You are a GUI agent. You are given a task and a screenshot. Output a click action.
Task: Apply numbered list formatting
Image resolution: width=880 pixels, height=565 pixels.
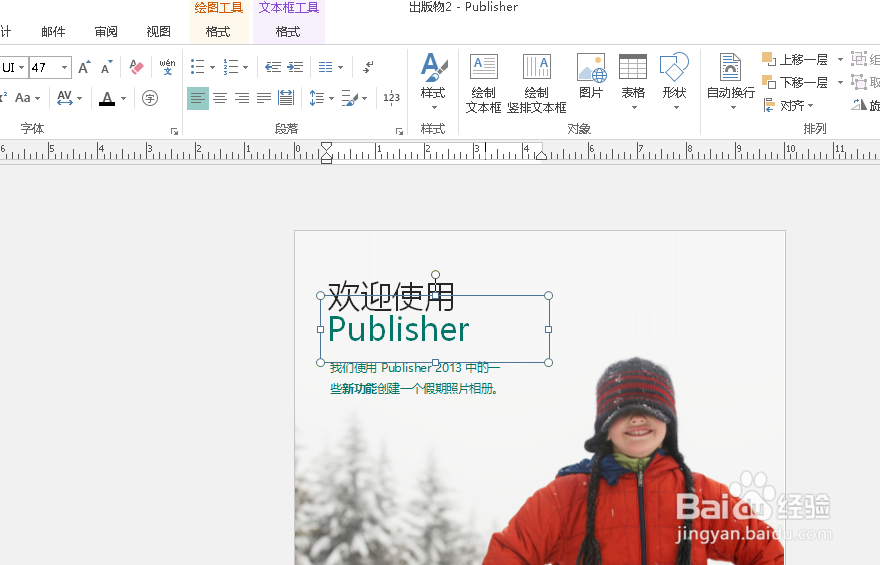(231, 67)
